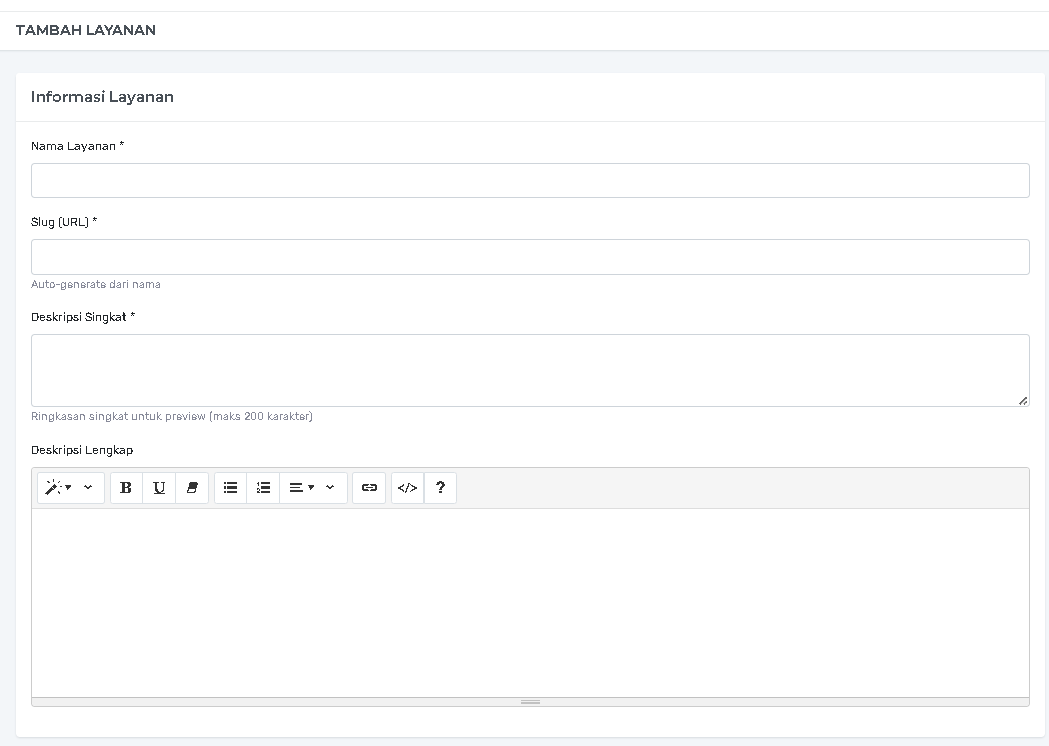Toggle underline formatting in the editor
The image size is (1049, 746).
[x=159, y=488]
